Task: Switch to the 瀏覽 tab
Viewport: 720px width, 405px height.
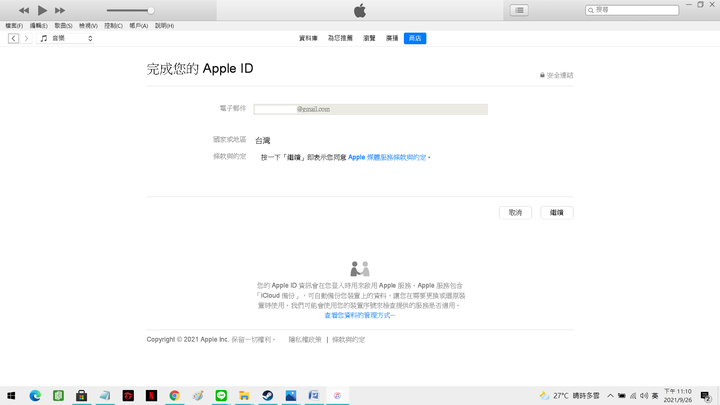Action: (x=370, y=39)
